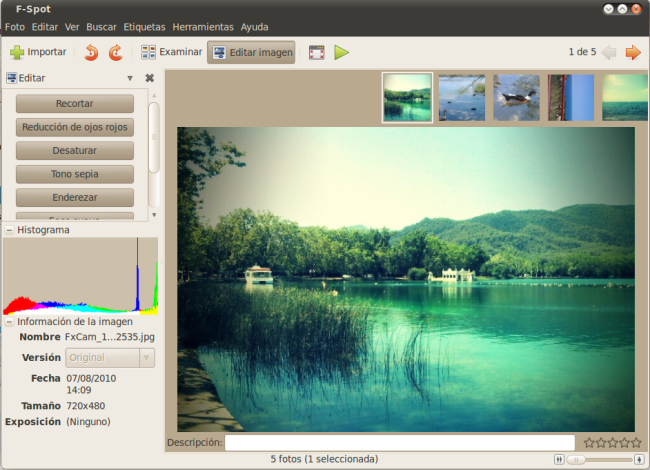Select the fifth sea horizon thumbnail
The width and height of the screenshot is (650, 470).
[625, 98]
